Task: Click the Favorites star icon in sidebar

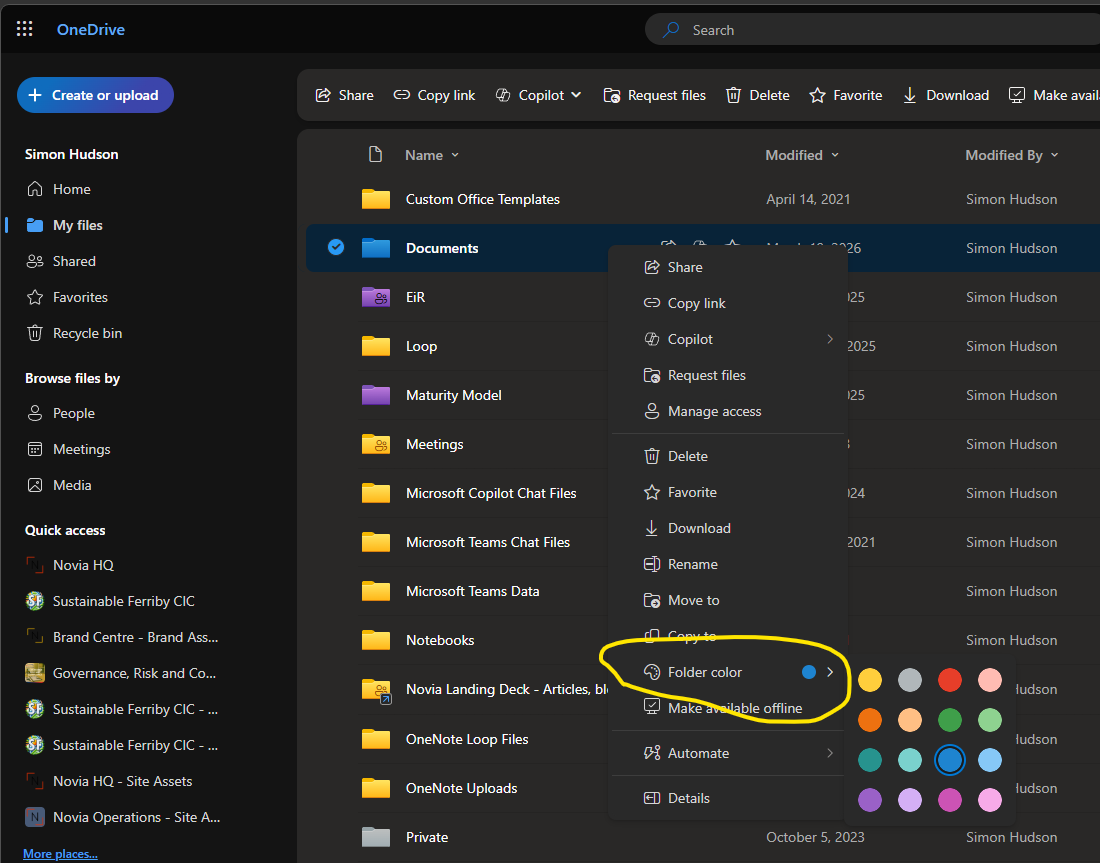Action: [x=35, y=297]
